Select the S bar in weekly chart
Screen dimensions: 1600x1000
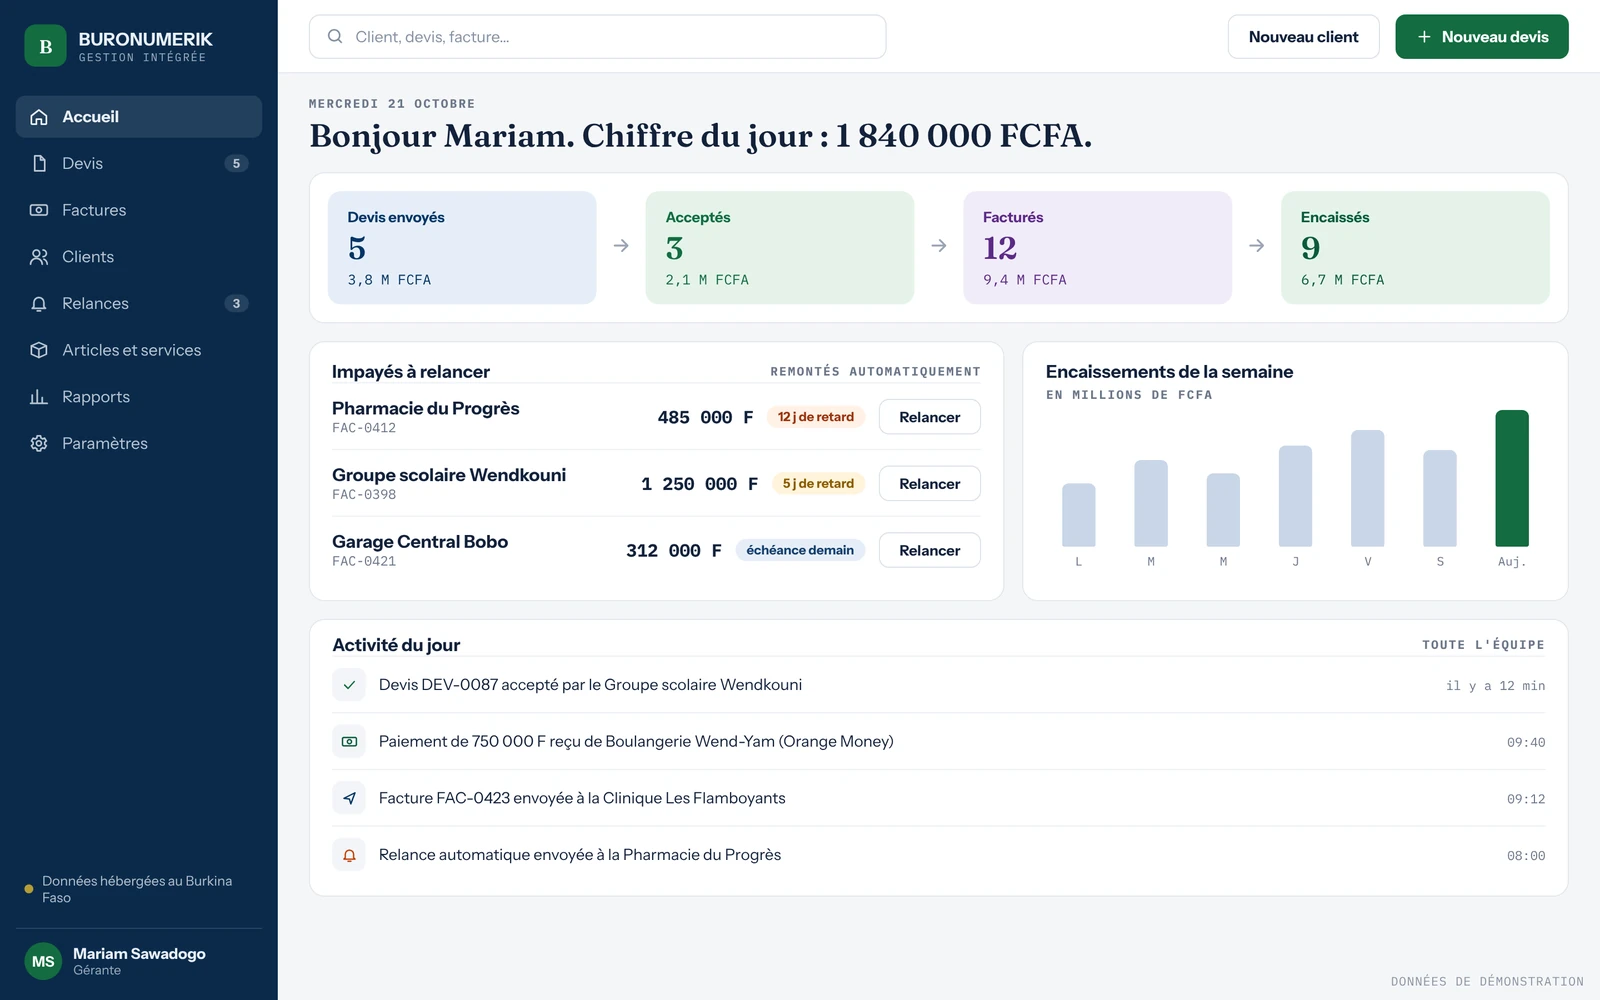point(1440,498)
